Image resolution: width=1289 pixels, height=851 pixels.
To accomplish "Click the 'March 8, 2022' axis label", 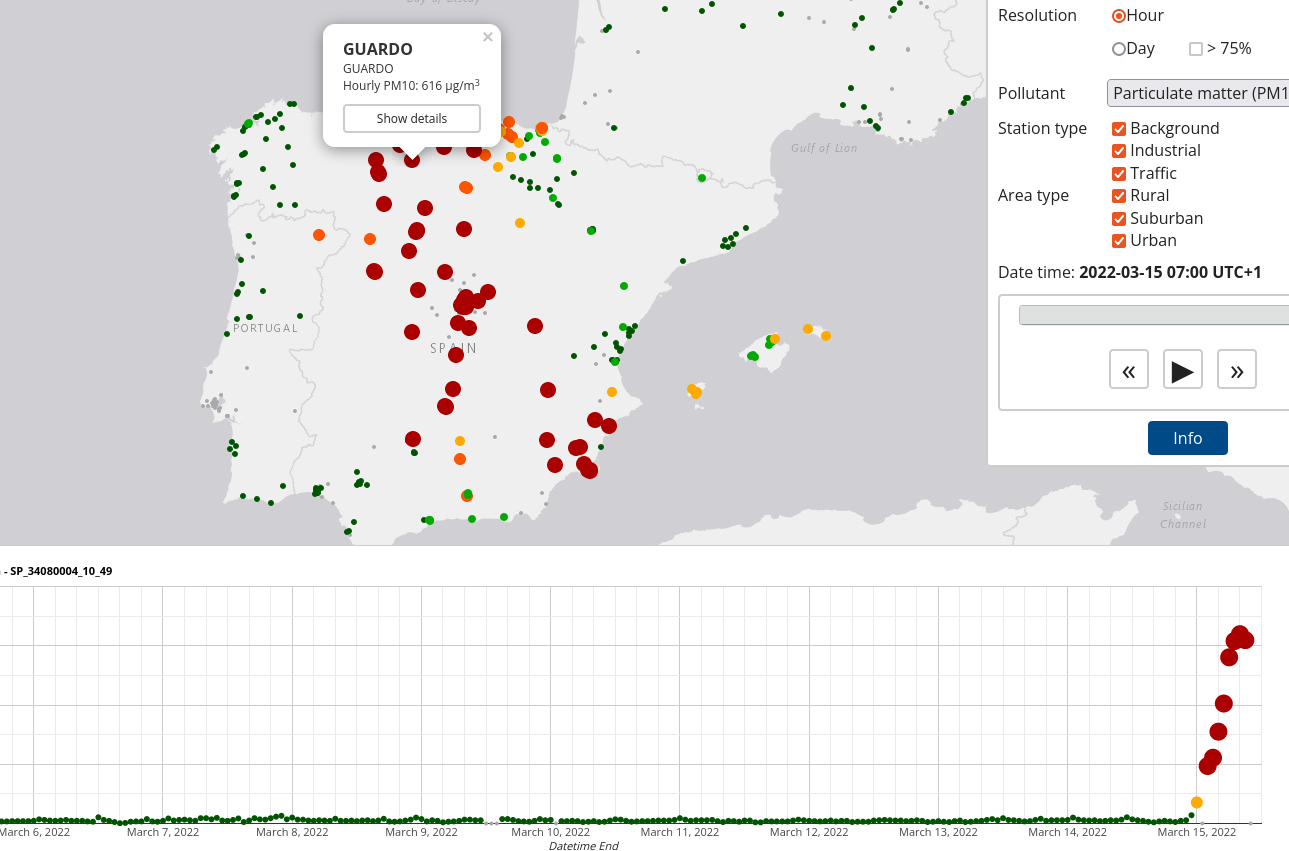I will [x=292, y=832].
